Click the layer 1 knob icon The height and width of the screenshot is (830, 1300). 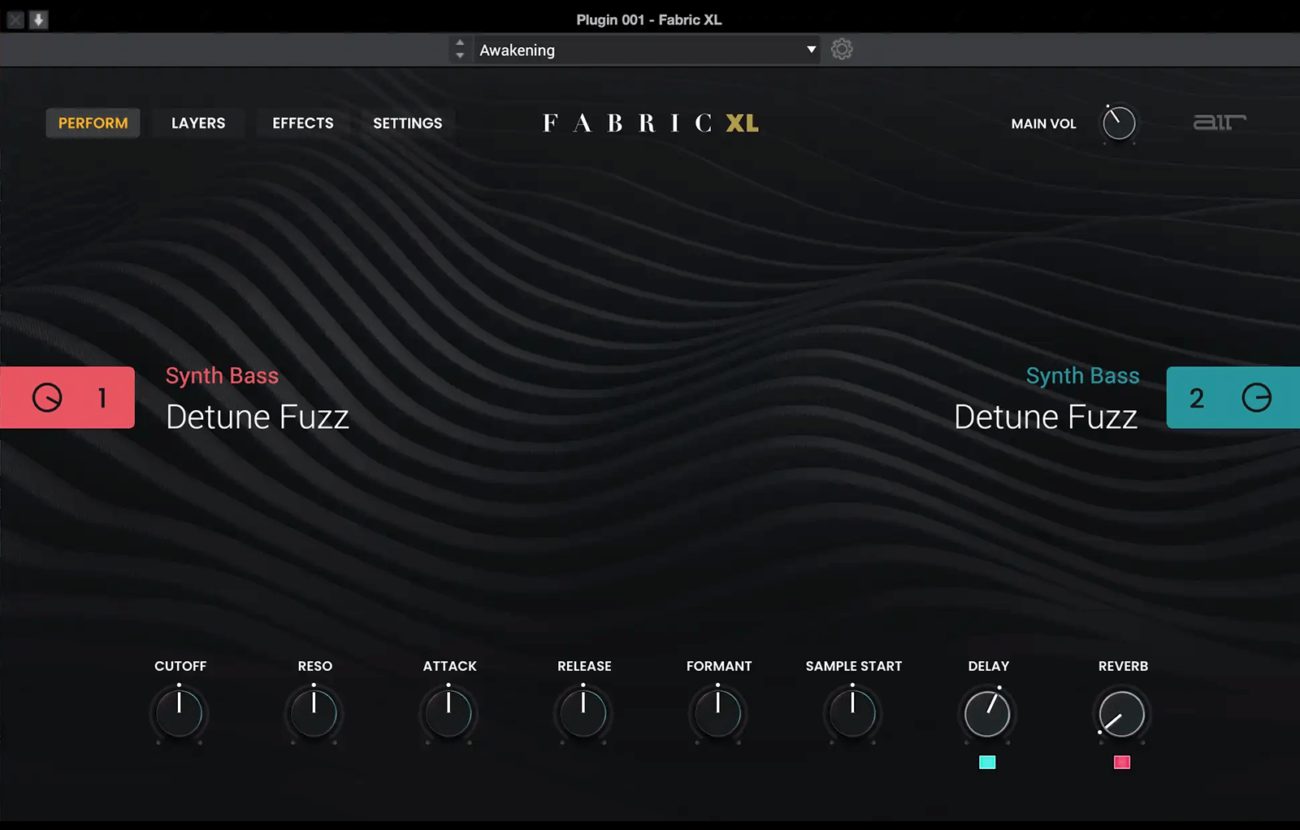tap(47, 397)
